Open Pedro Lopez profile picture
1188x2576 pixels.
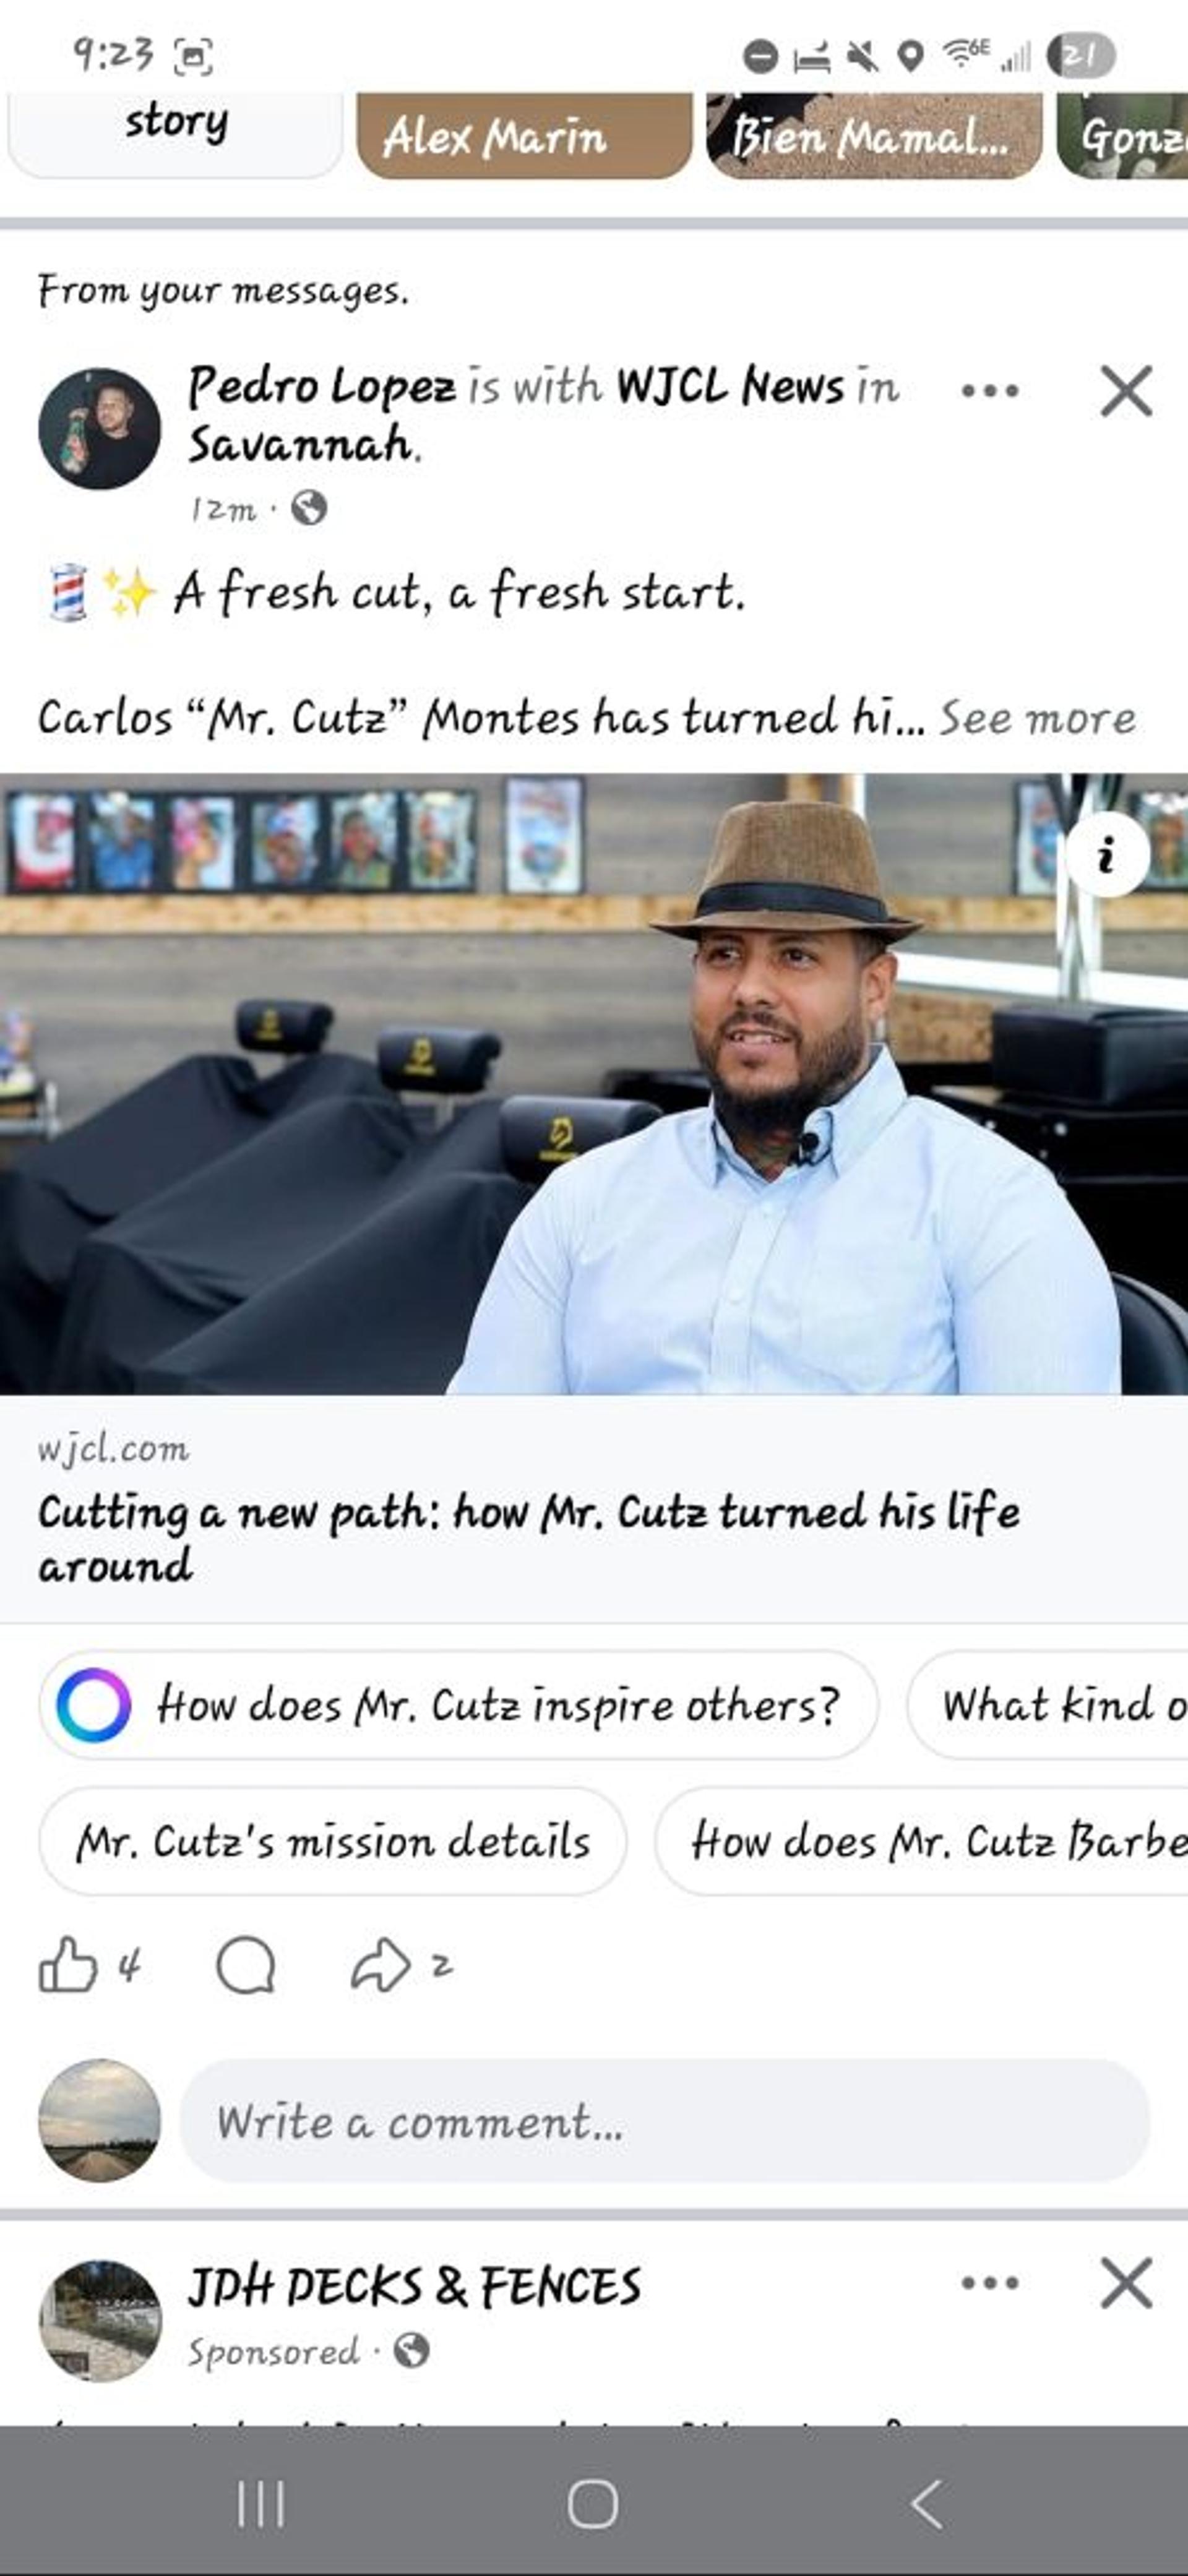click(x=99, y=428)
